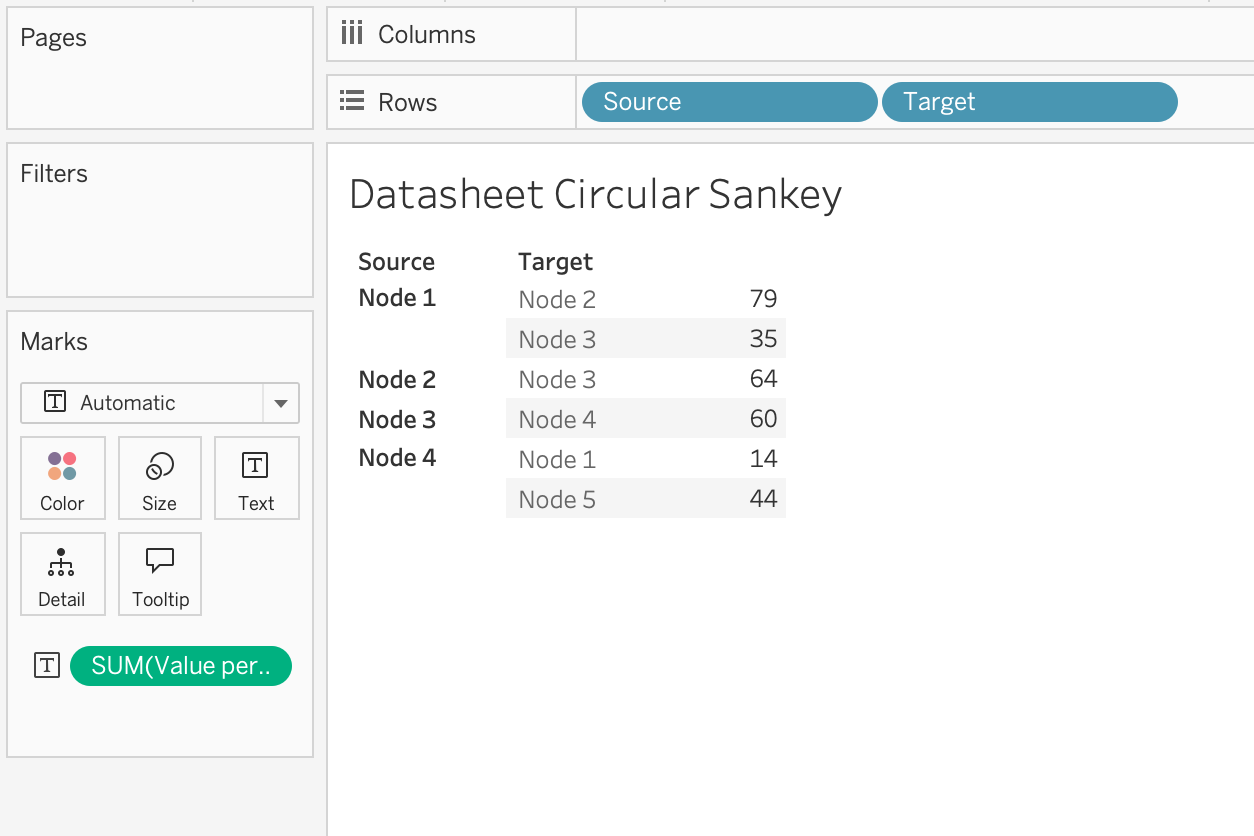Screen dimensions: 1254x836
Task: Select the Node 5 target row
Action: tap(557, 499)
